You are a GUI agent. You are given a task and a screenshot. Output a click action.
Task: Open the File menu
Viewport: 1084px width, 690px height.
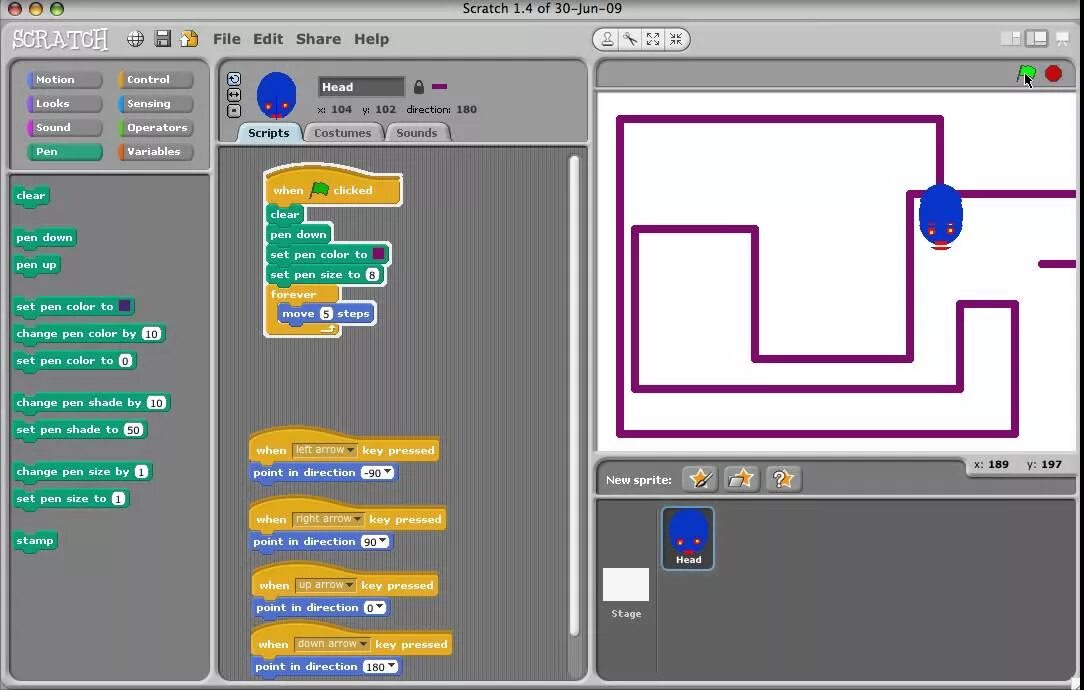point(227,39)
